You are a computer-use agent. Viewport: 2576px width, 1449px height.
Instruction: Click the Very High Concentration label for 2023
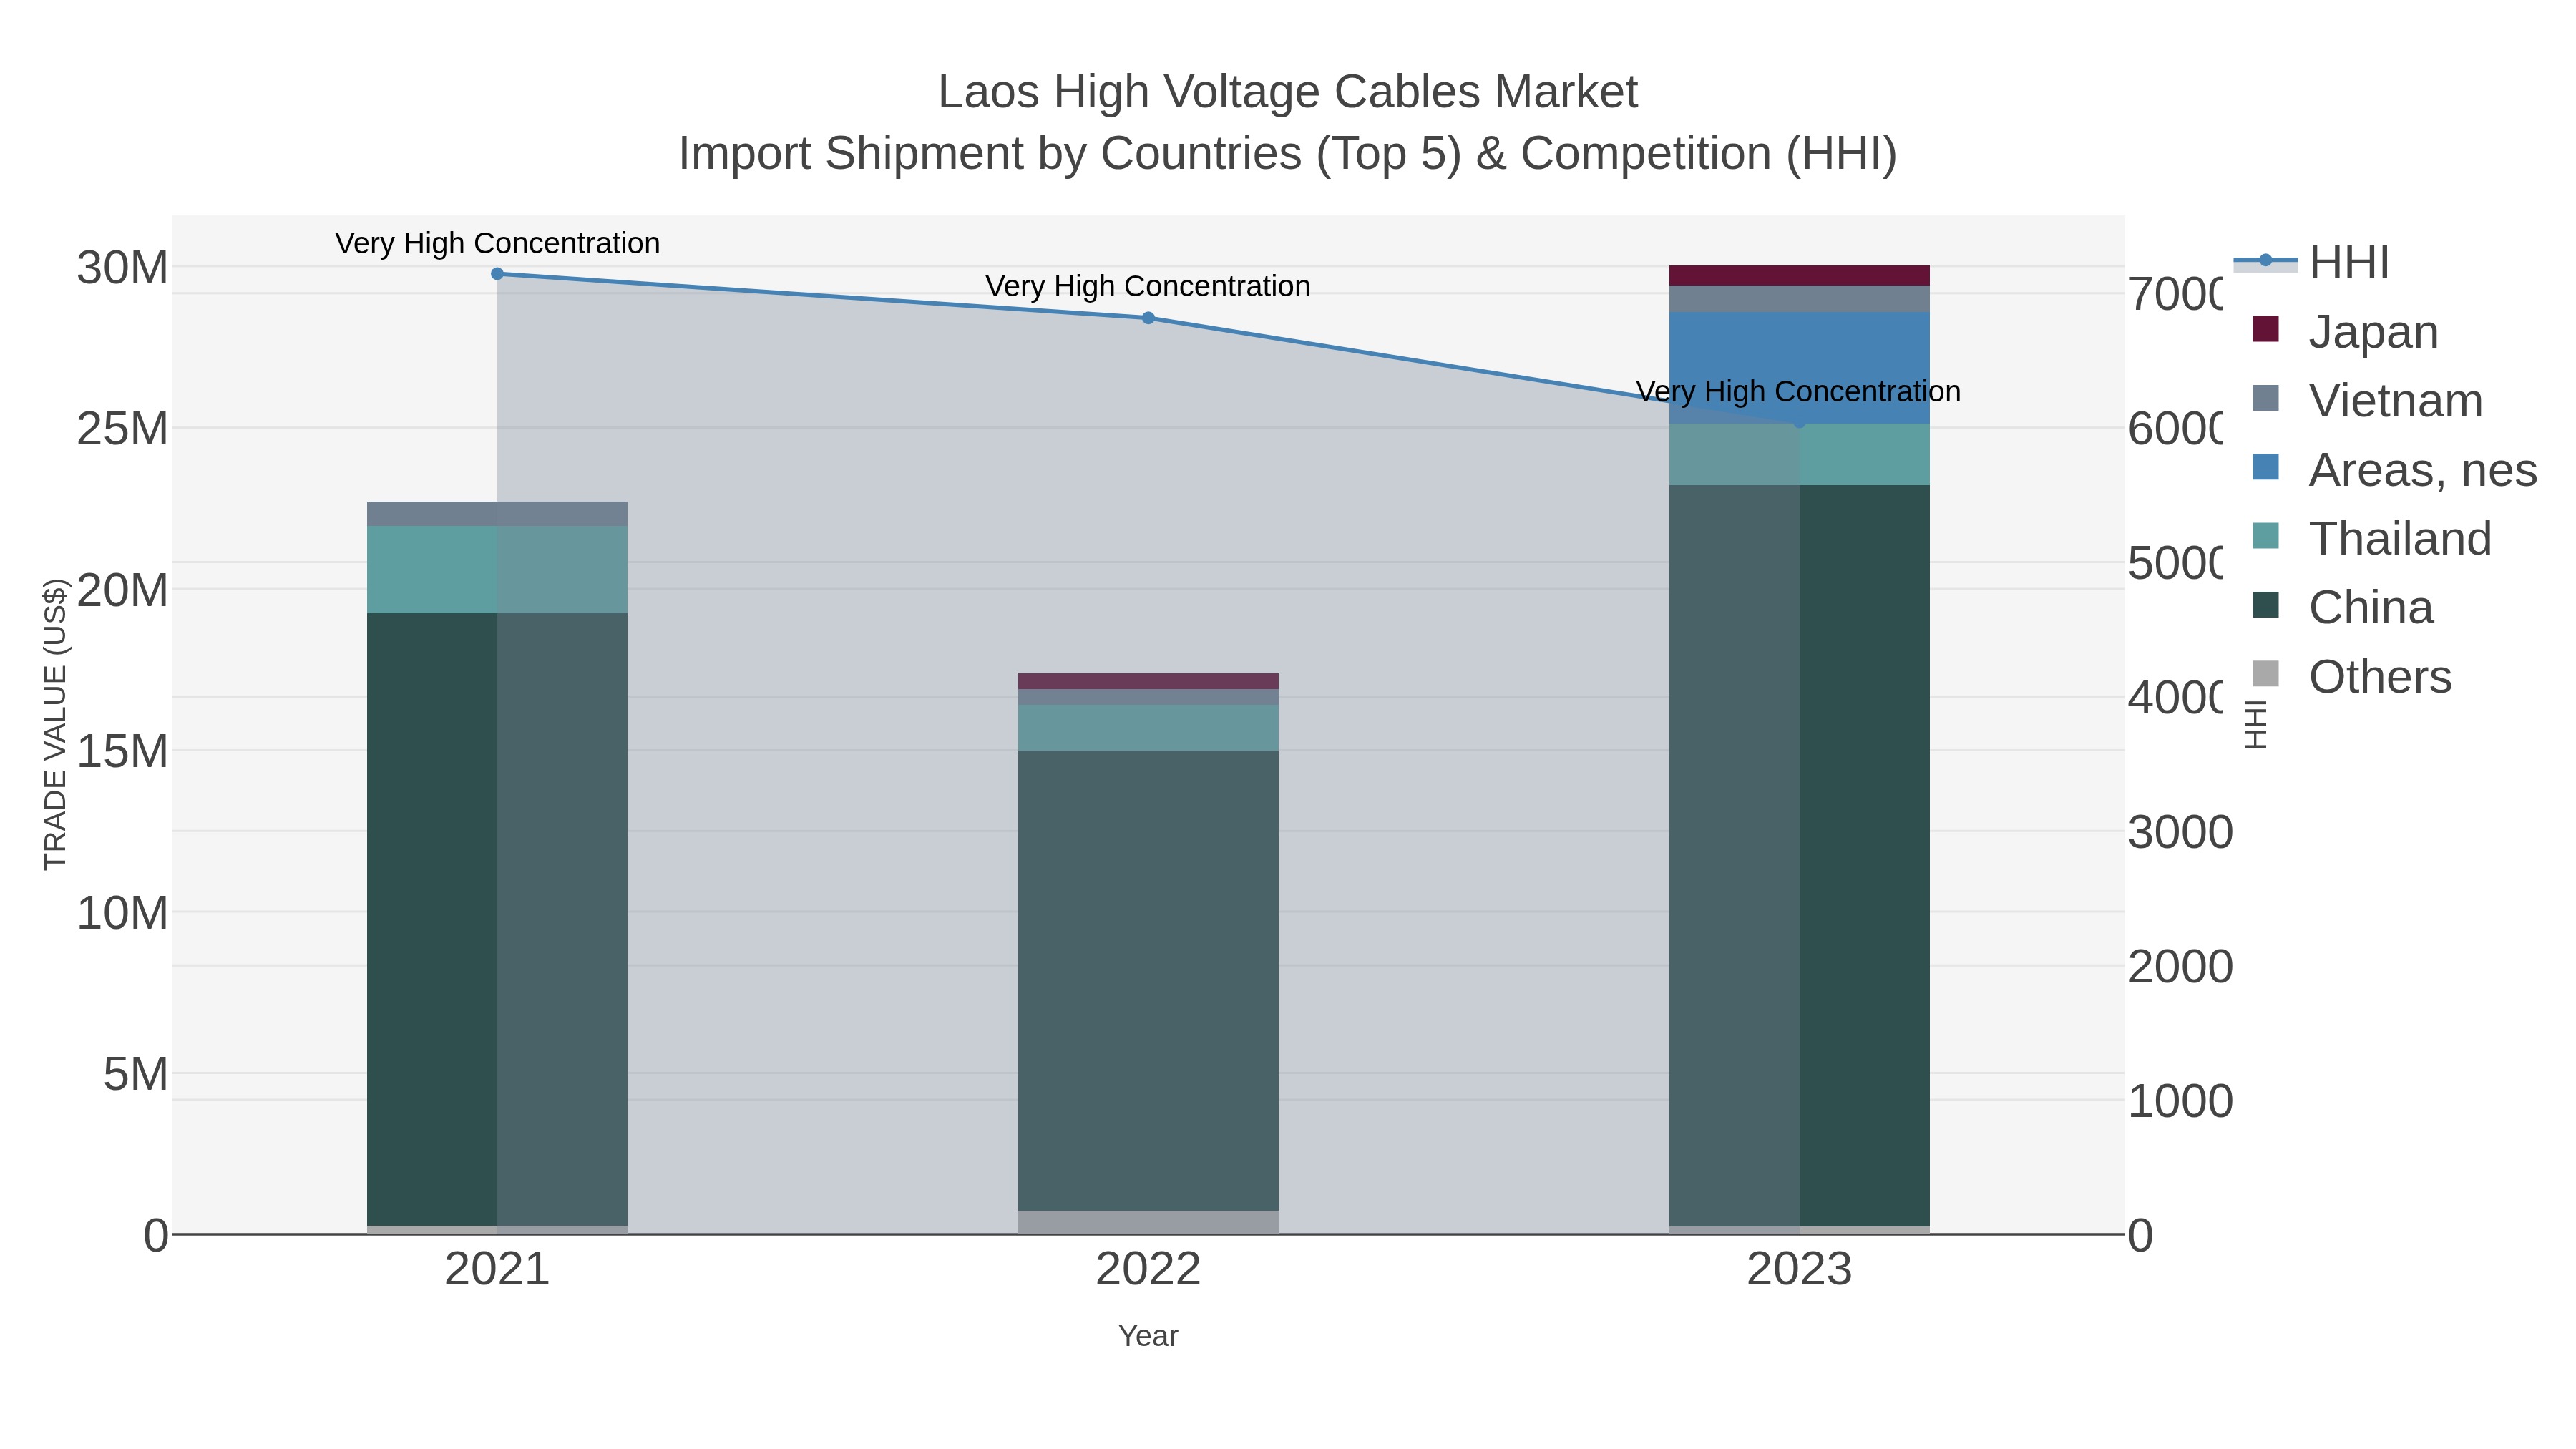click(1798, 391)
